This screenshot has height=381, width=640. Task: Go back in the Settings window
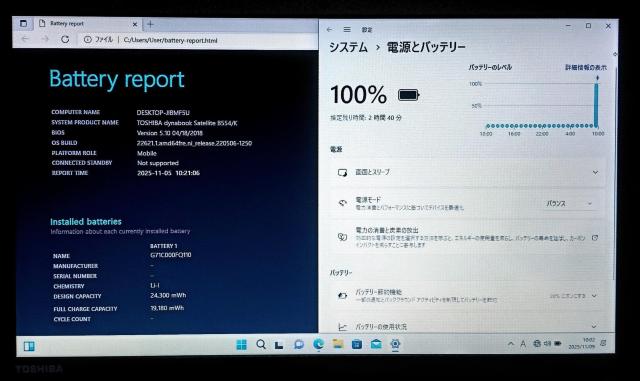[x=329, y=29]
